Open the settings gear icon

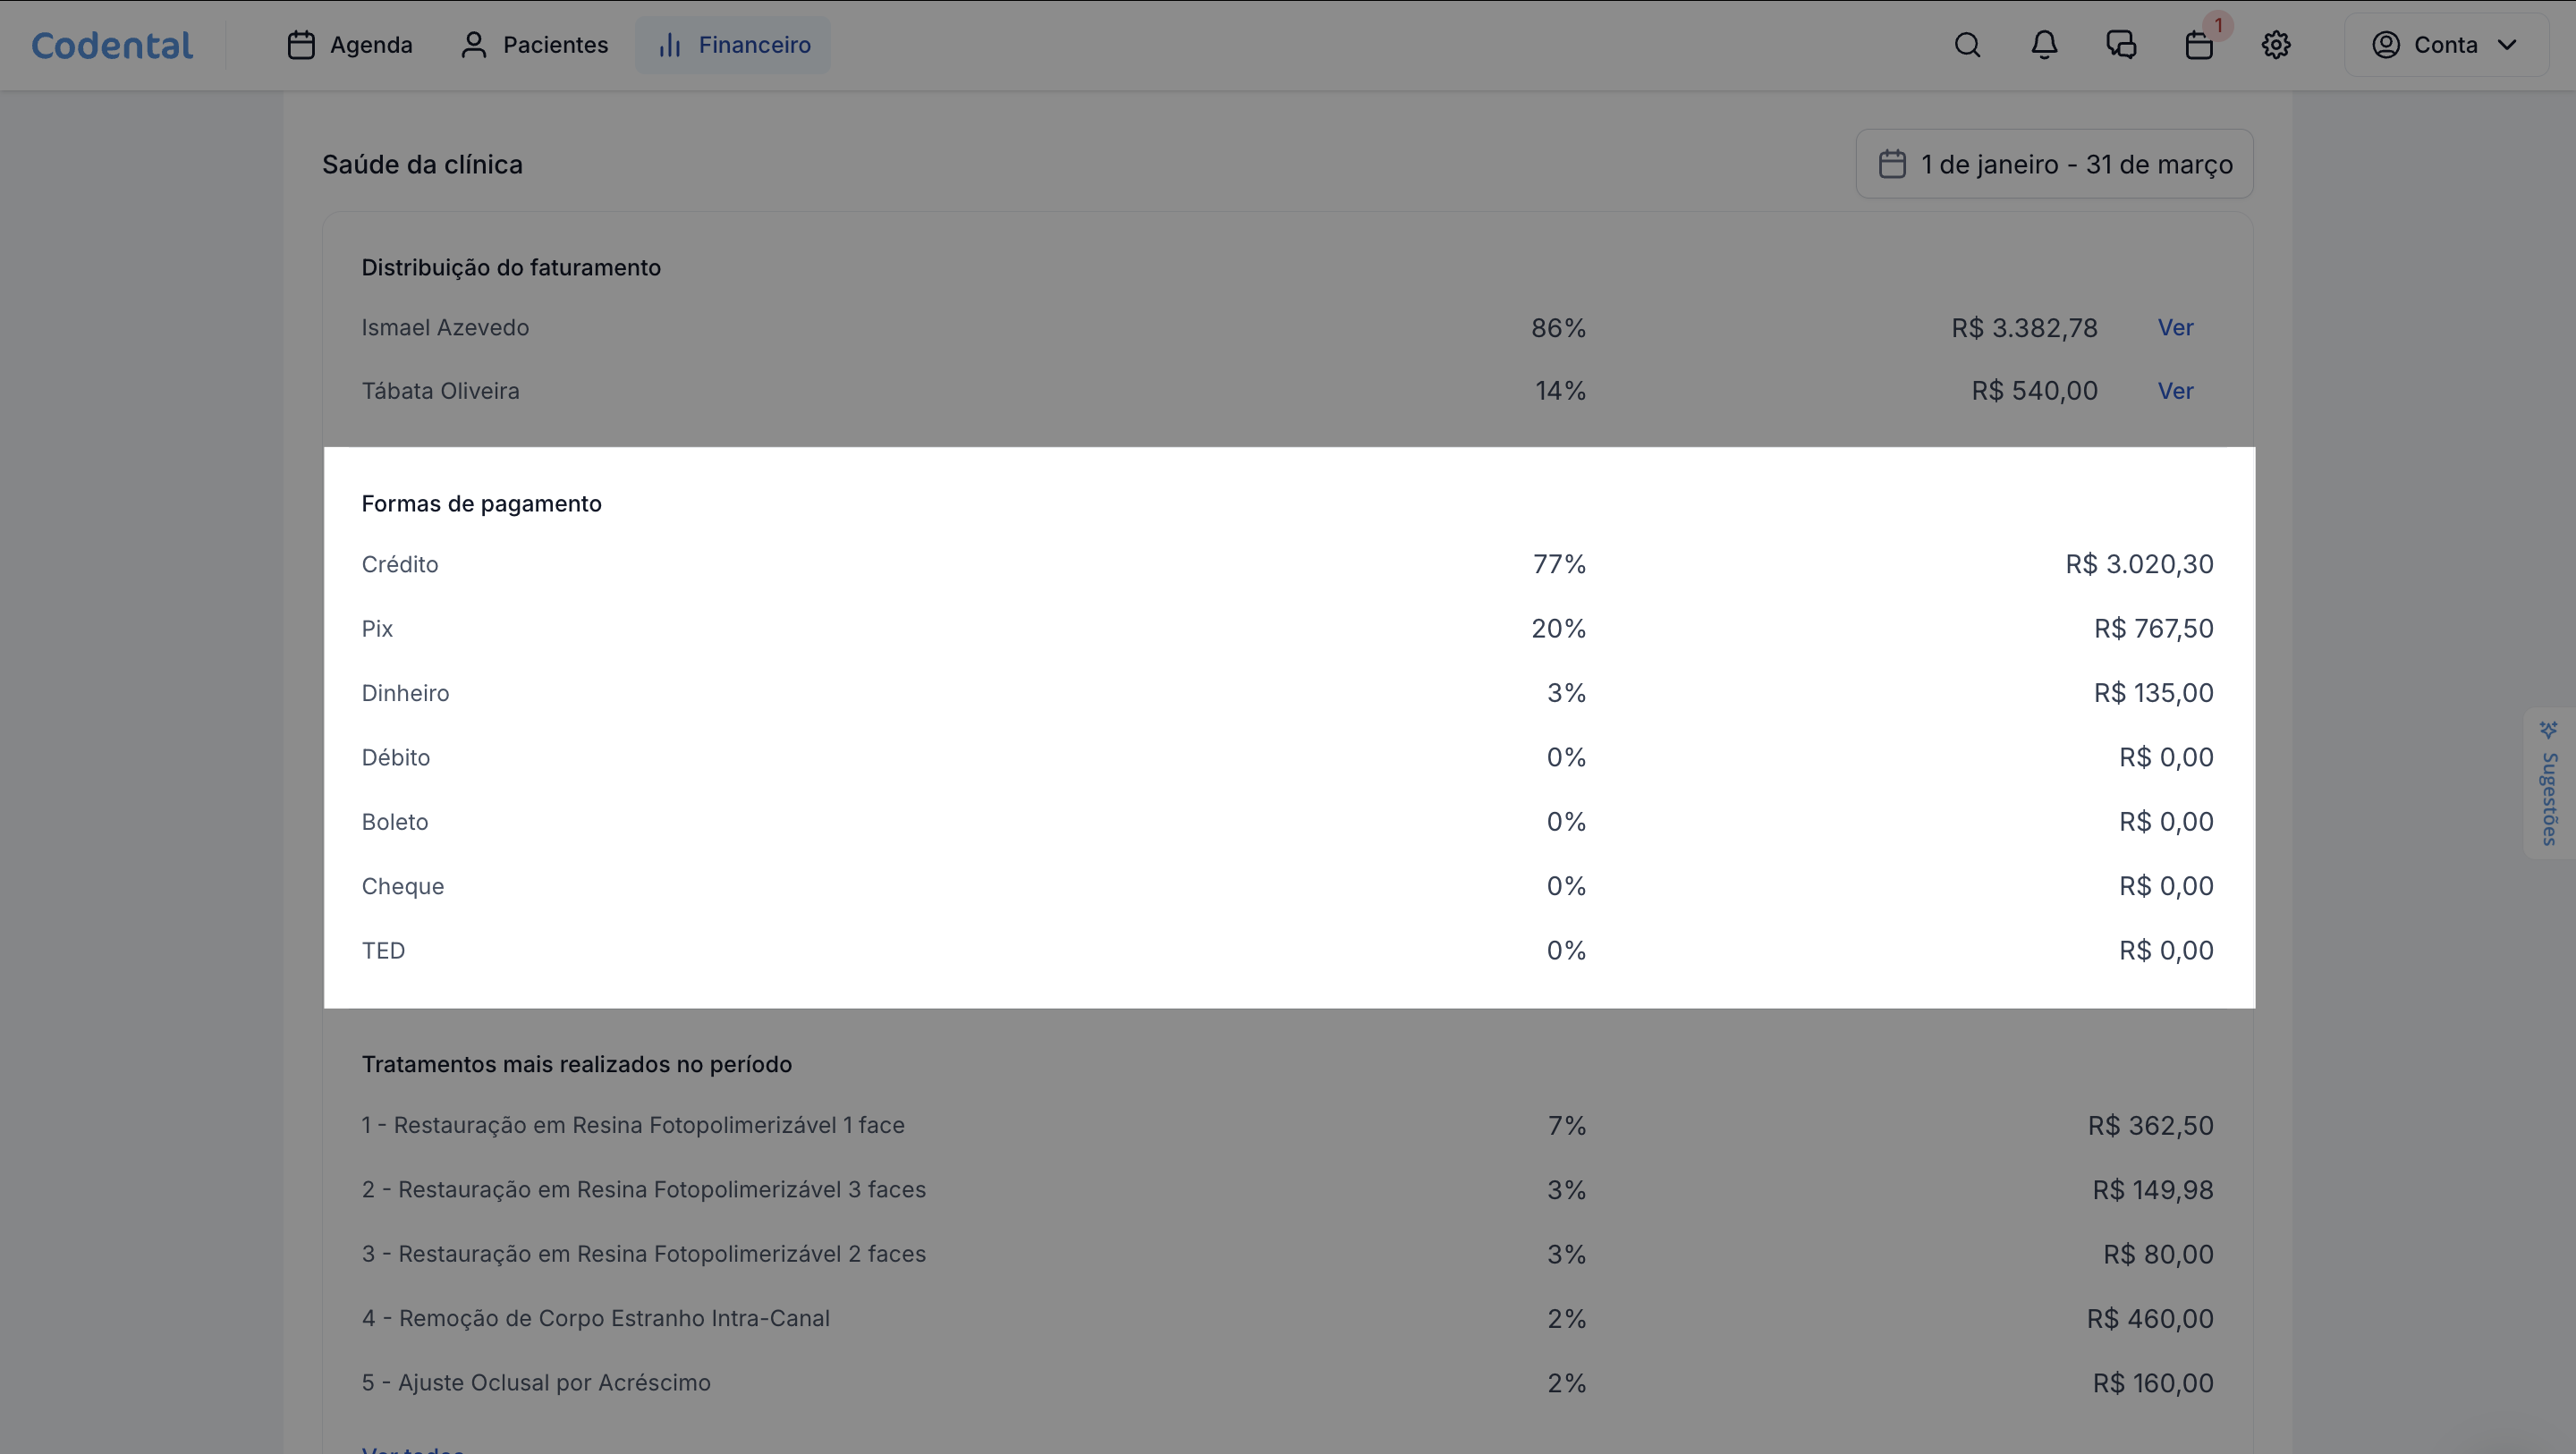pyautogui.click(x=2276, y=45)
